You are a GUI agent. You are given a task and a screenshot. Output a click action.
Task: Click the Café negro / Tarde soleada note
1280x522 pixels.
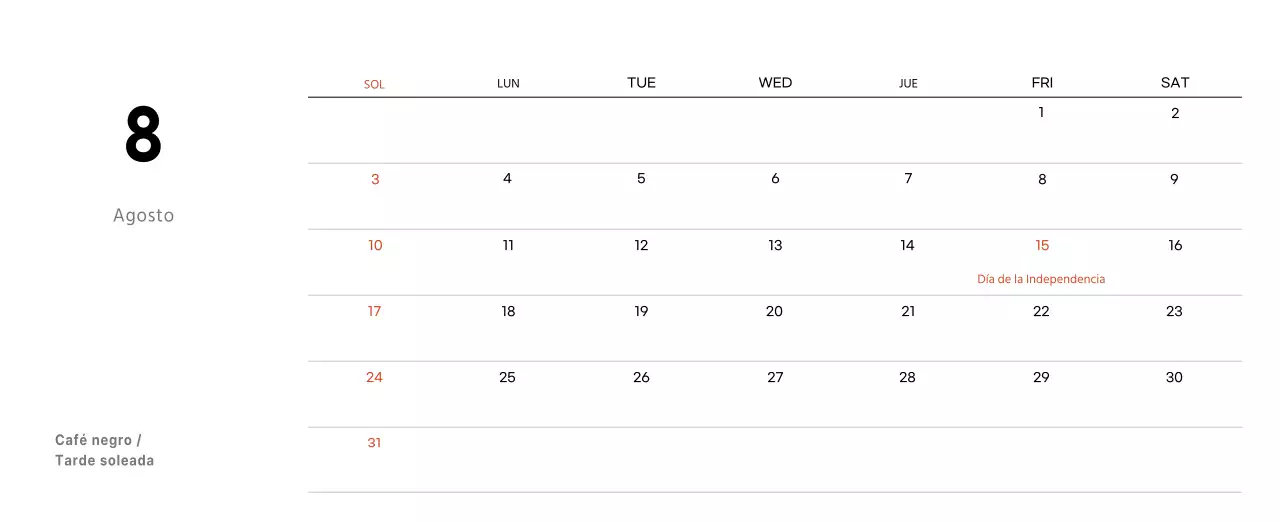[x=104, y=450]
